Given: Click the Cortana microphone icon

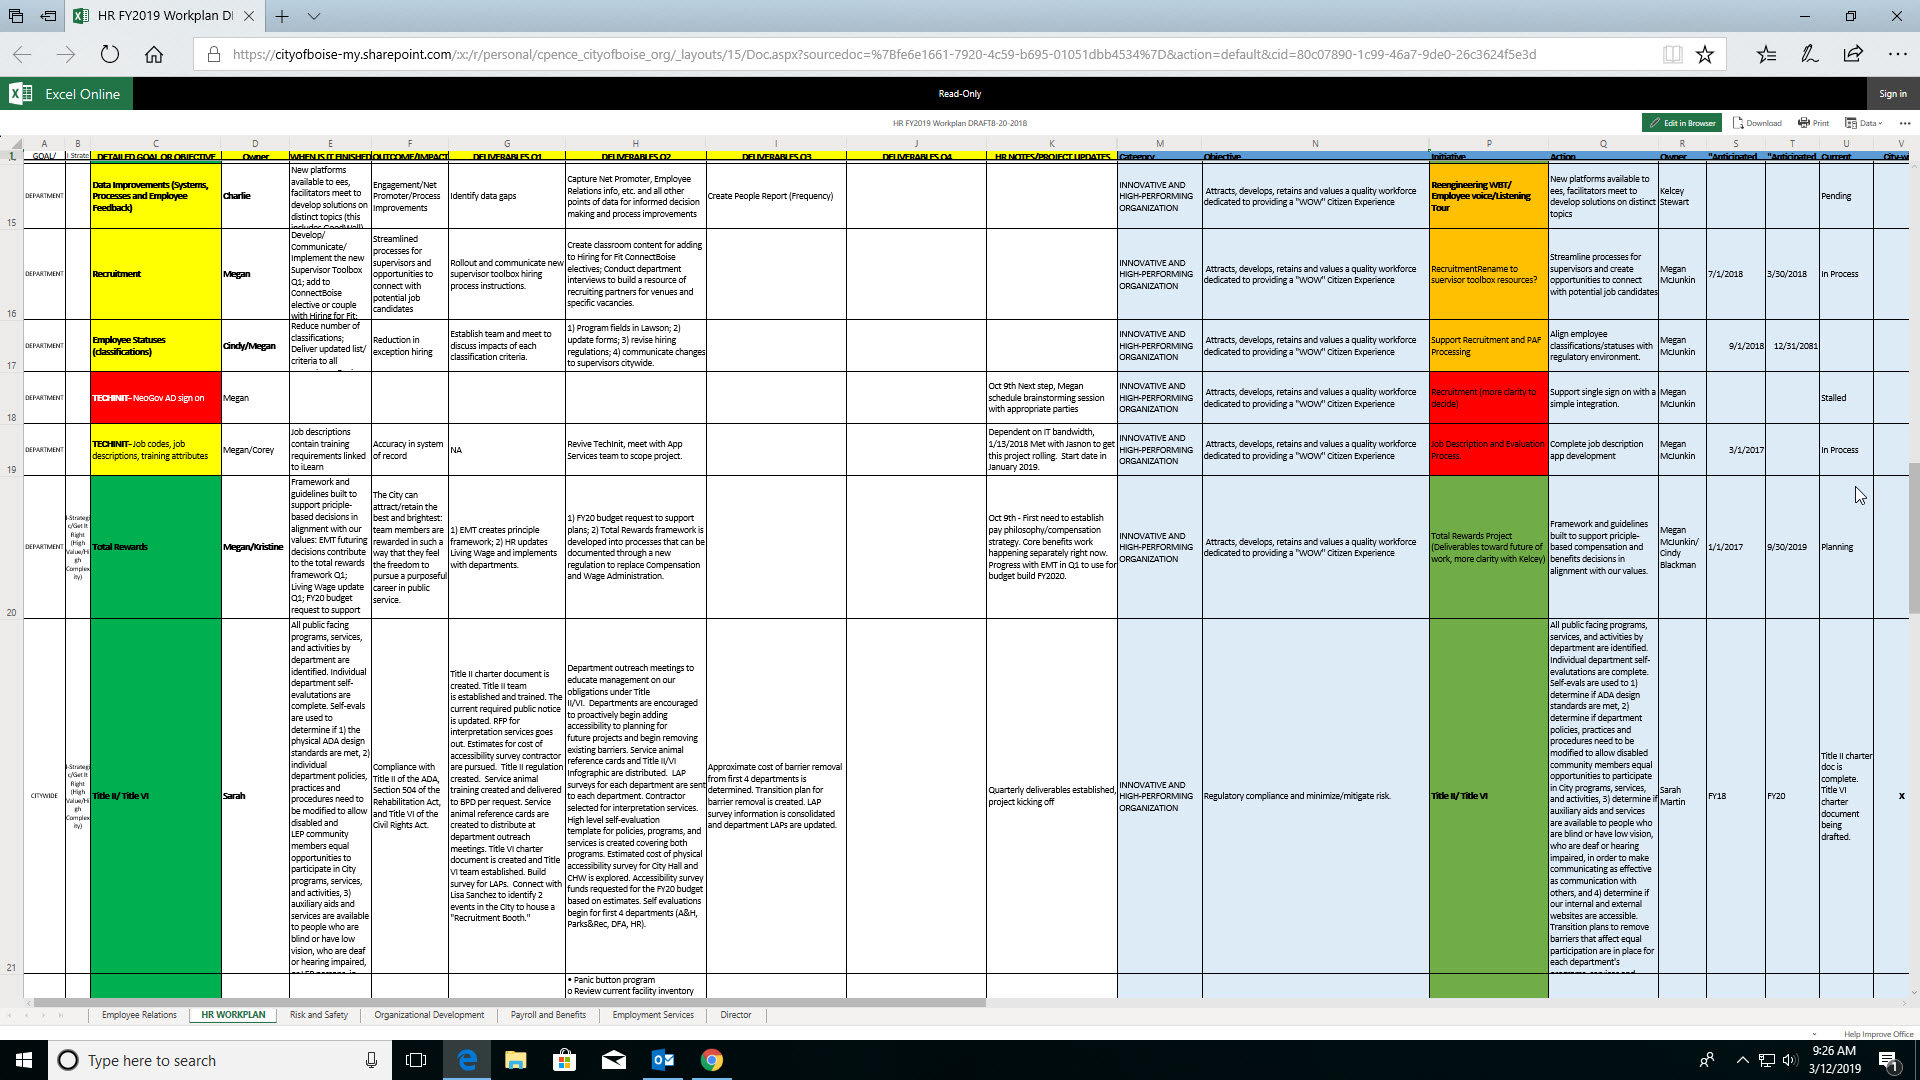Looking at the screenshot, I should [x=371, y=1060].
